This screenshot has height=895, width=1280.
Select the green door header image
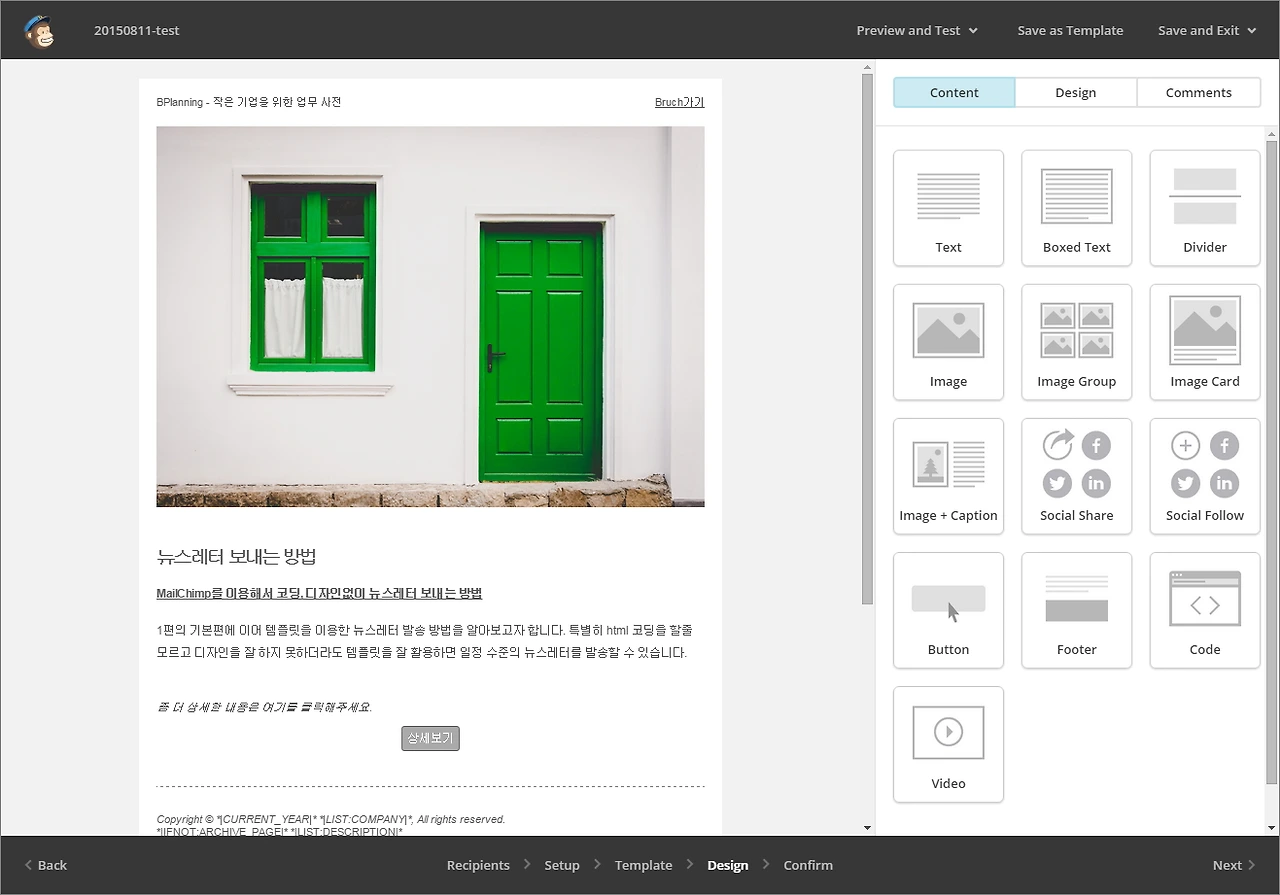coord(430,316)
